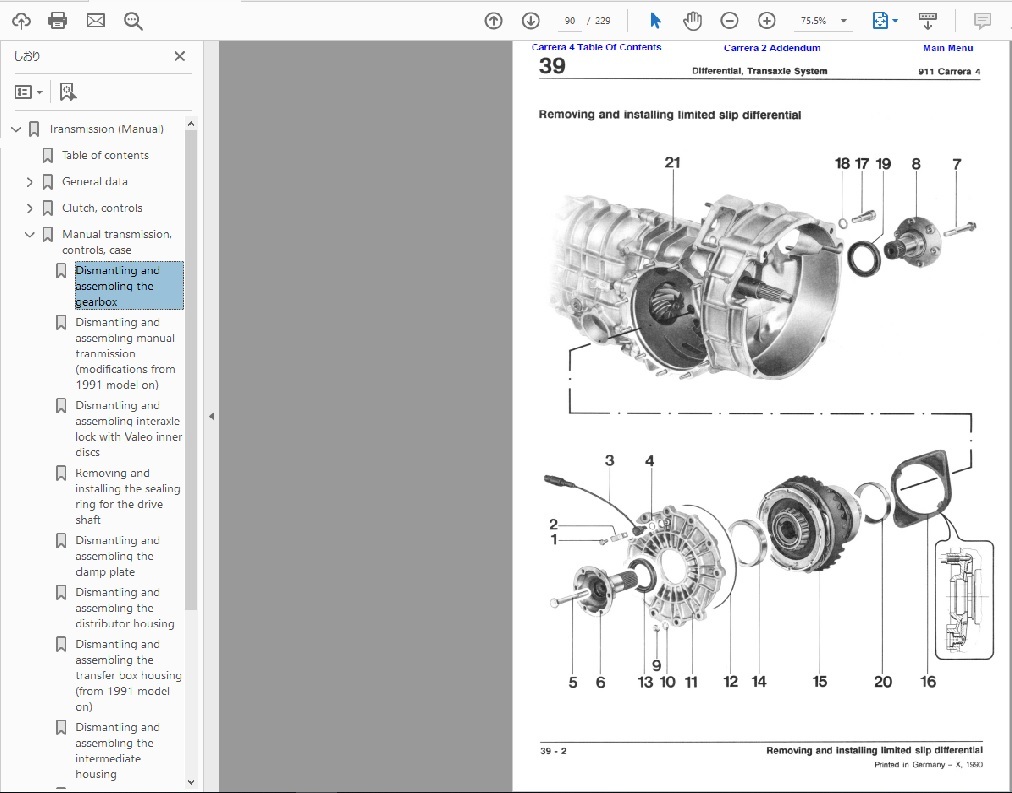Open the distributor housing bookmark
This screenshot has width=1012, height=793.
pyautogui.click(x=125, y=608)
